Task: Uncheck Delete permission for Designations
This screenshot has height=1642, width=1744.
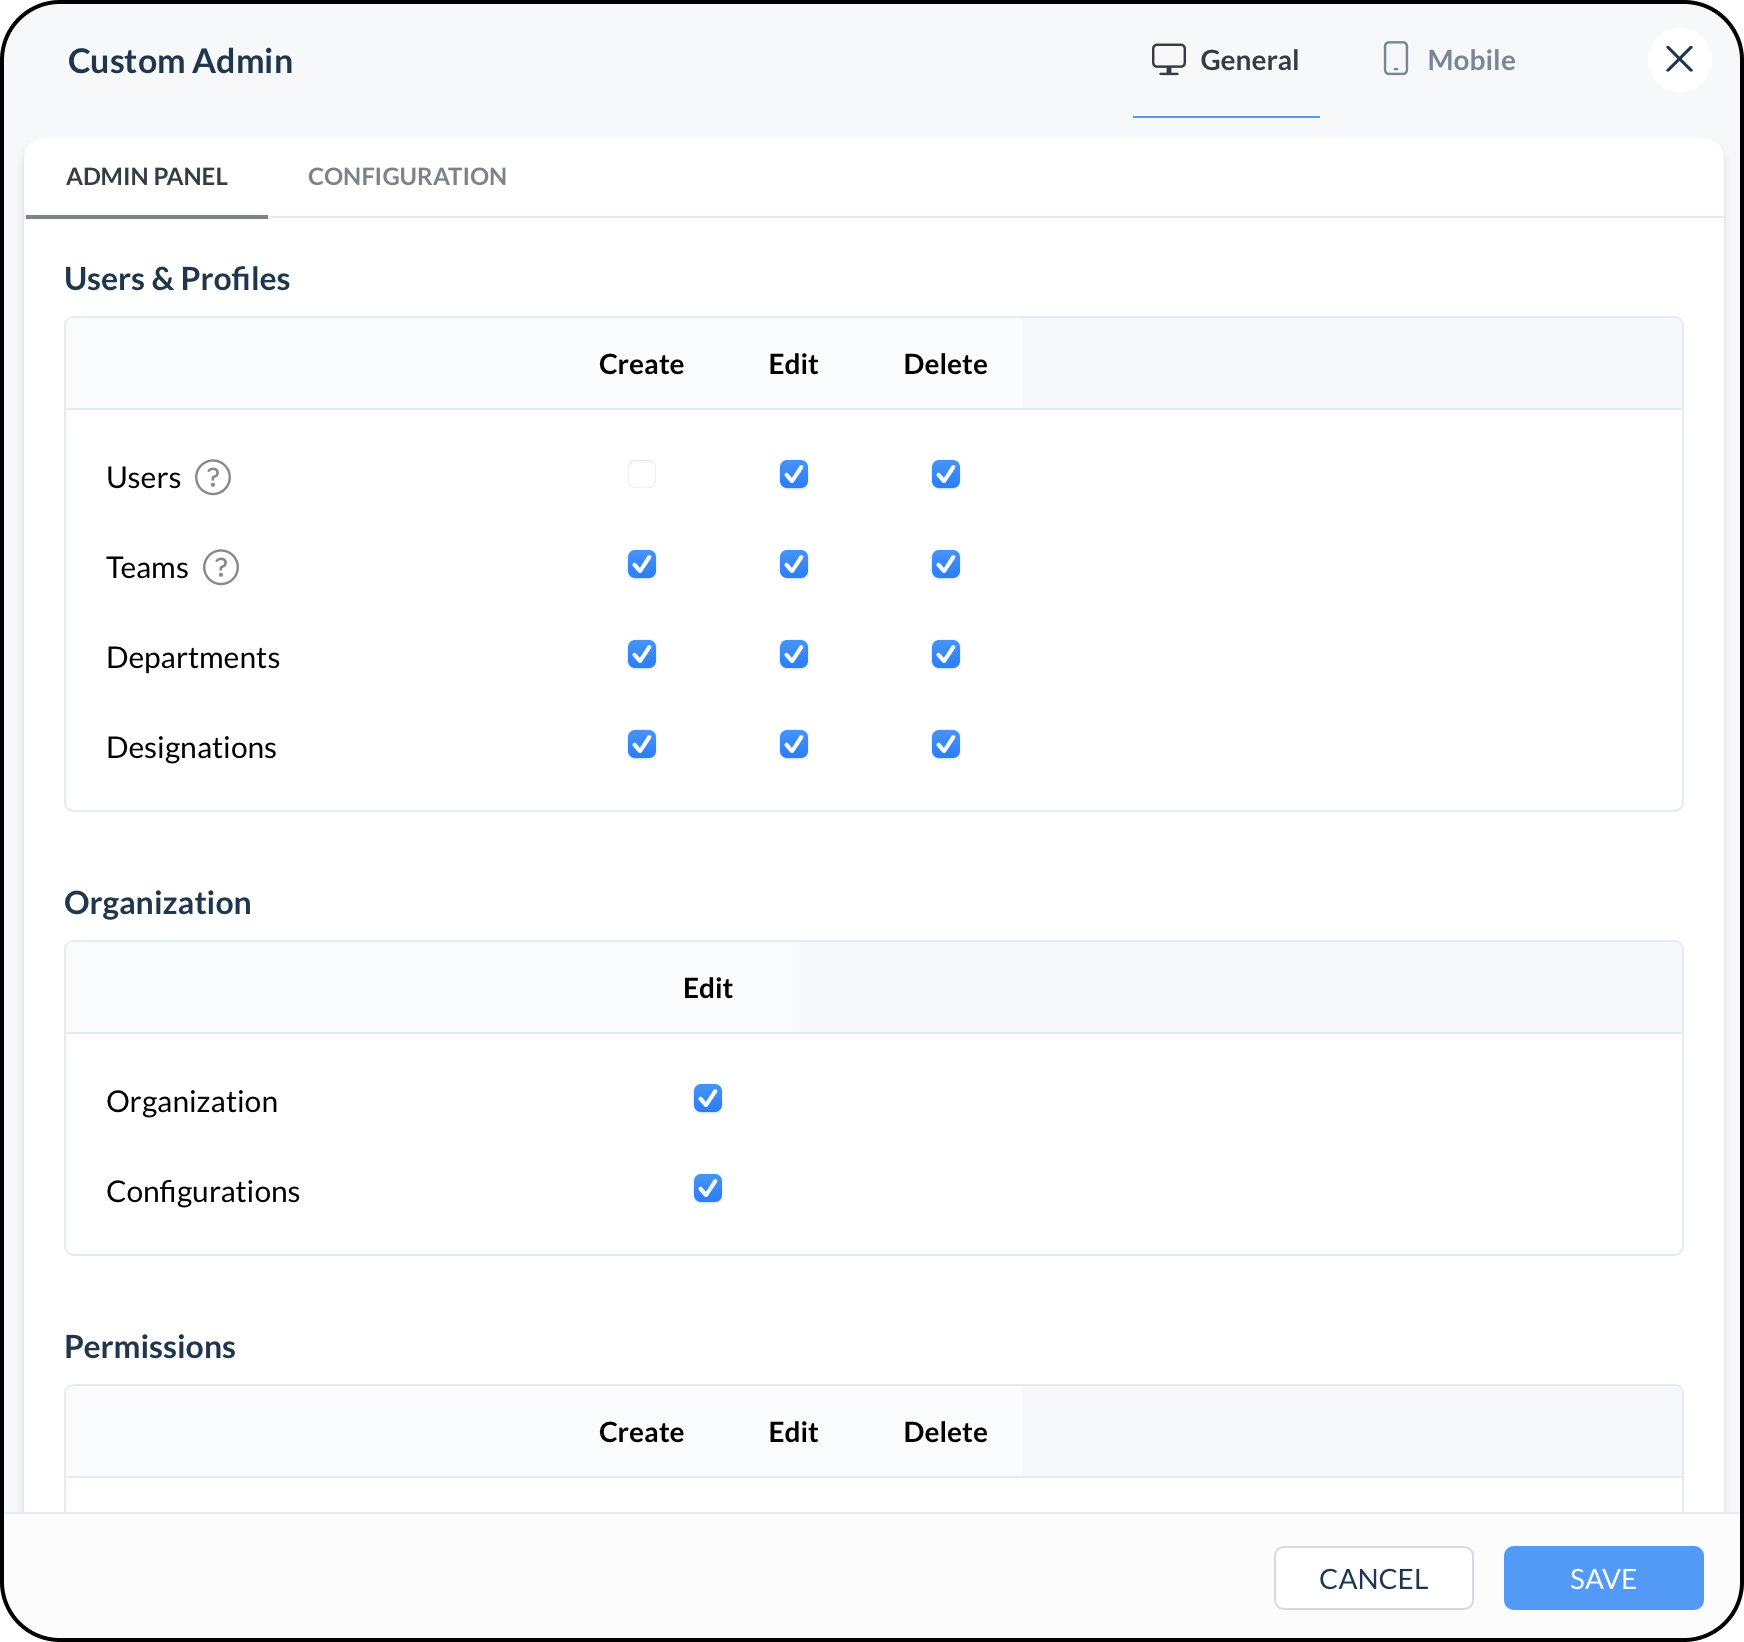Action: click(946, 744)
